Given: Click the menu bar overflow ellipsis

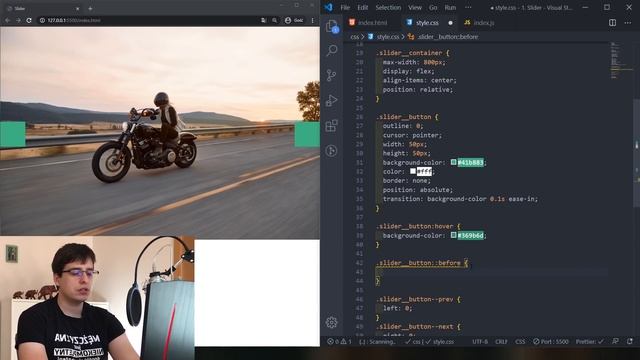Looking at the screenshot, I should click(x=468, y=7).
